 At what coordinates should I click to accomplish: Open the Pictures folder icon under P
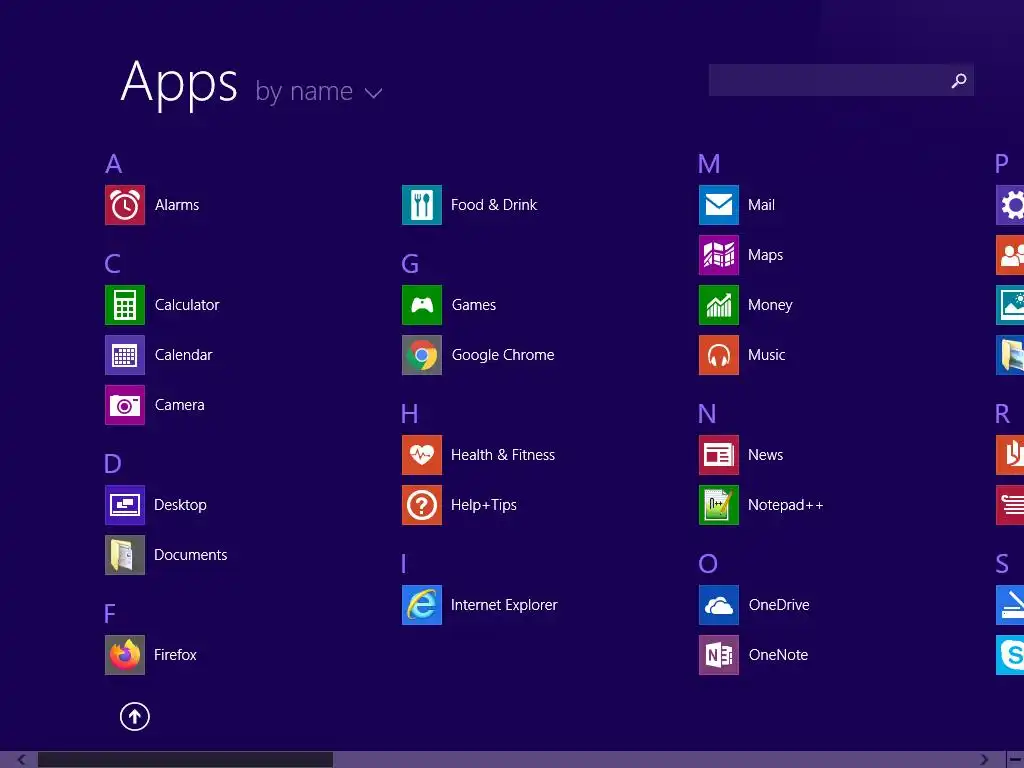pyautogui.click(x=1010, y=355)
